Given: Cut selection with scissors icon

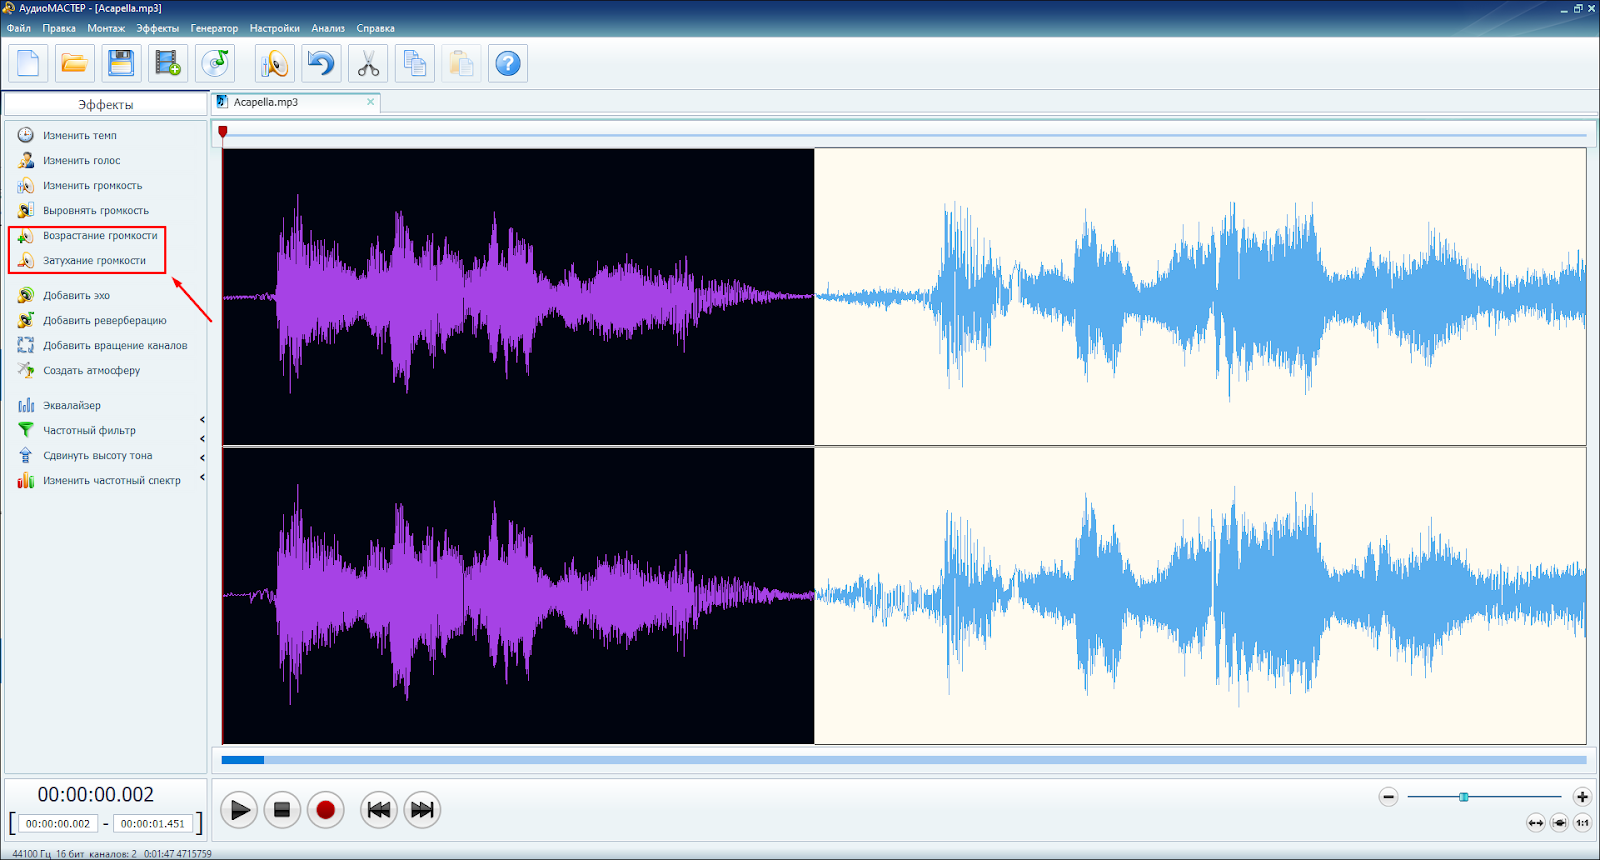Looking at the screenshot, I should tap(368, 64).
